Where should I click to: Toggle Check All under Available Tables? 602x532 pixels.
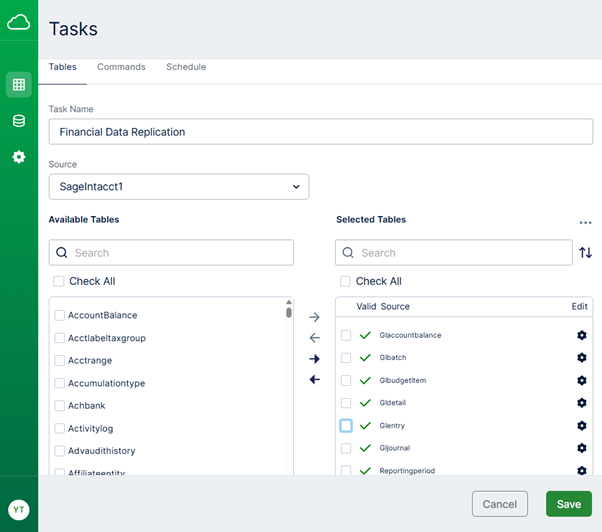60,282
